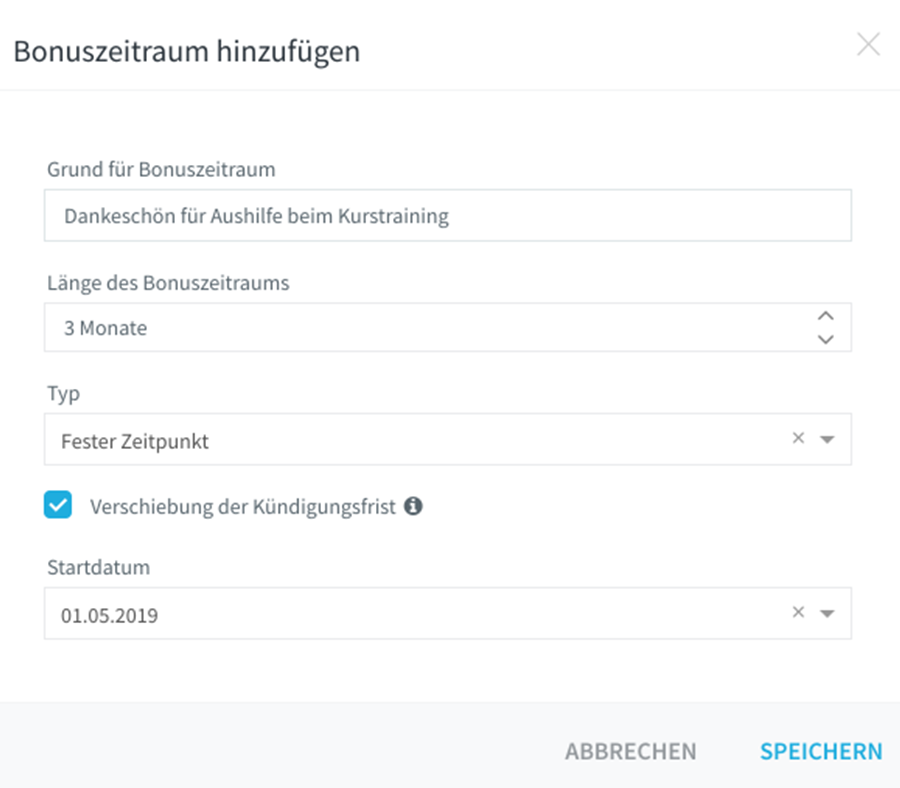Close the Bonuszeitraum hinzufügen dialog

pos(868,44)
